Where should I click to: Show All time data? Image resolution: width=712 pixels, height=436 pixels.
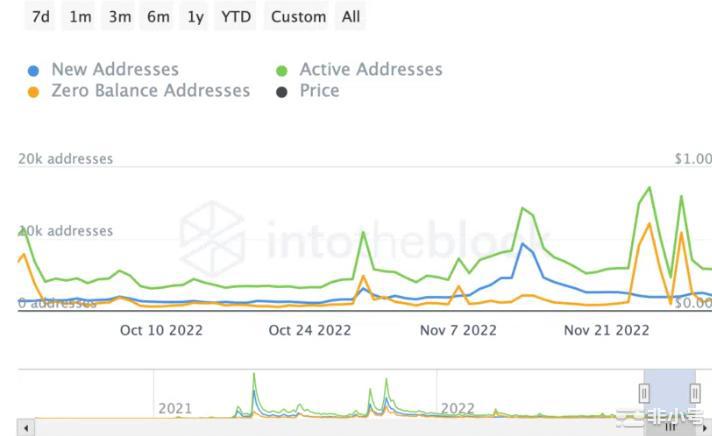[351, 16]
